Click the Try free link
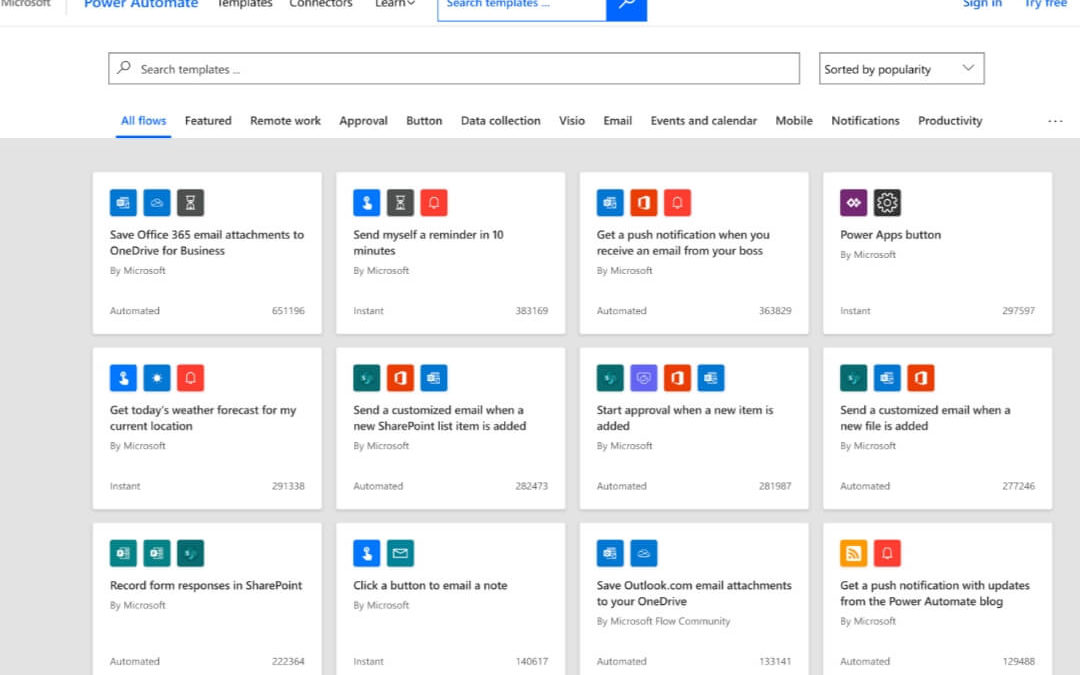 pos(1046,4)
